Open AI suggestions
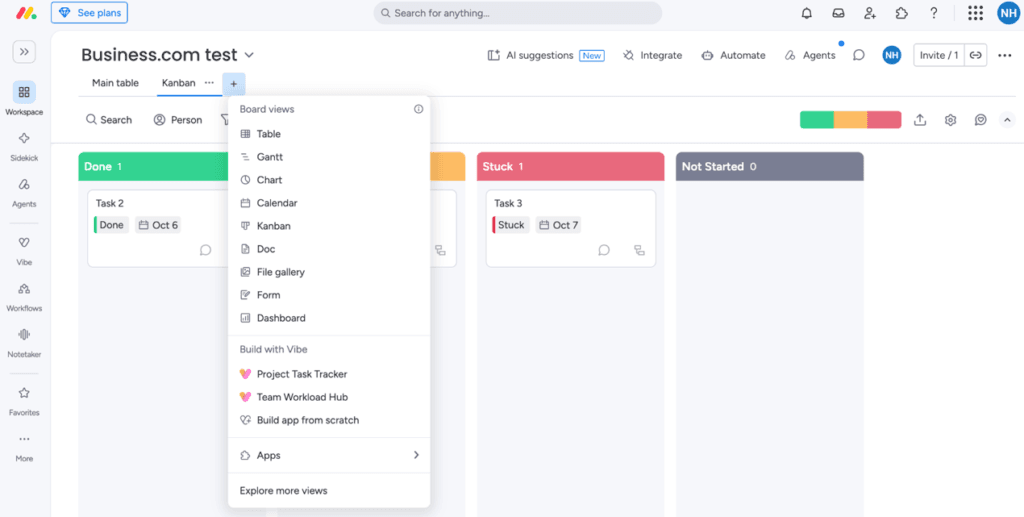 (545, 55)
